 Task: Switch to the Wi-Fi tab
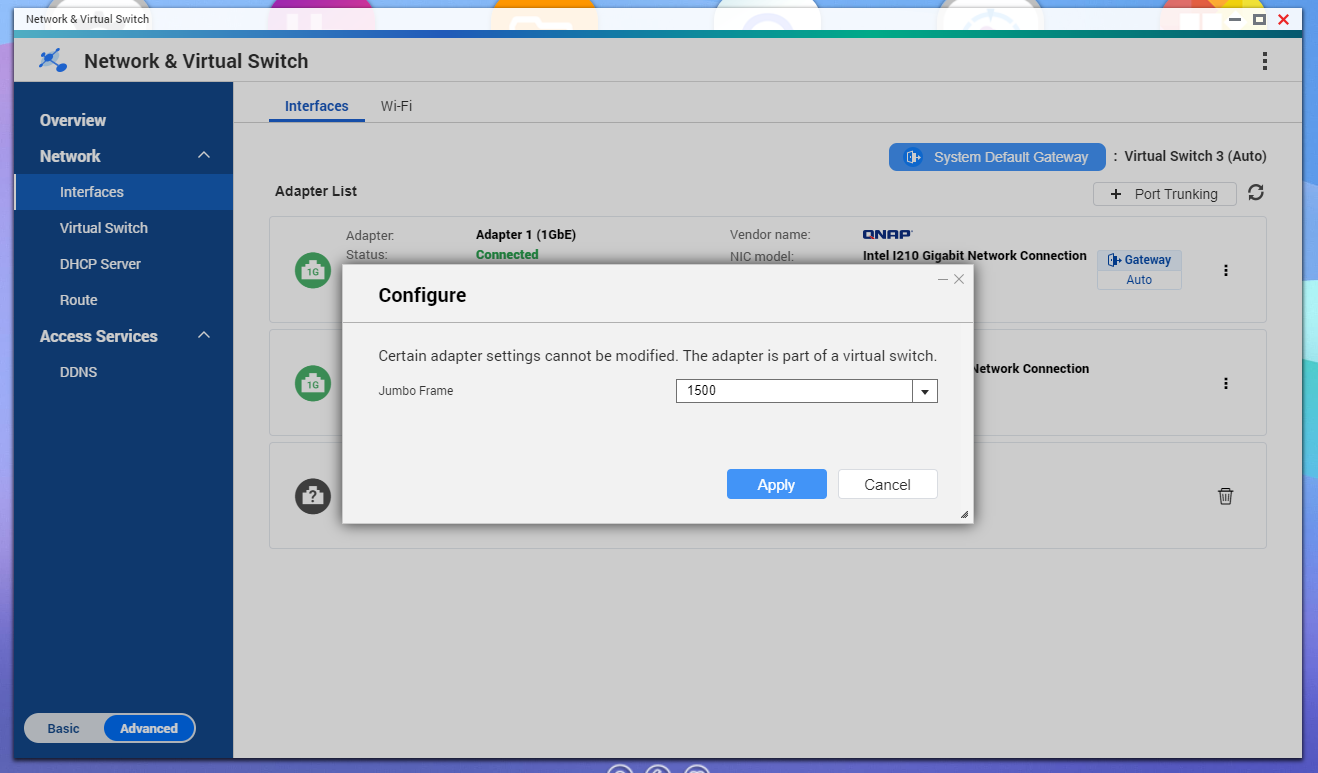click(396, 106)
